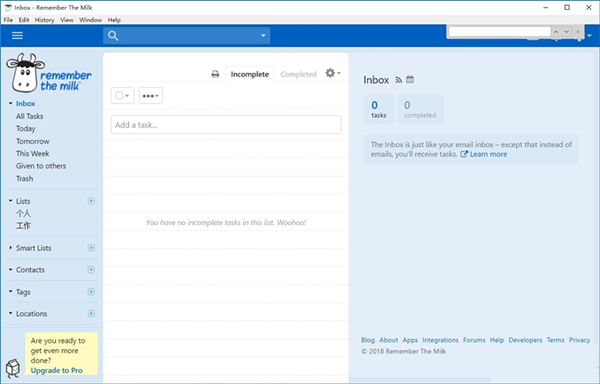Open the hamburger sidebar menu
Viewport: 600px width, 384px height.
(17, 36)
